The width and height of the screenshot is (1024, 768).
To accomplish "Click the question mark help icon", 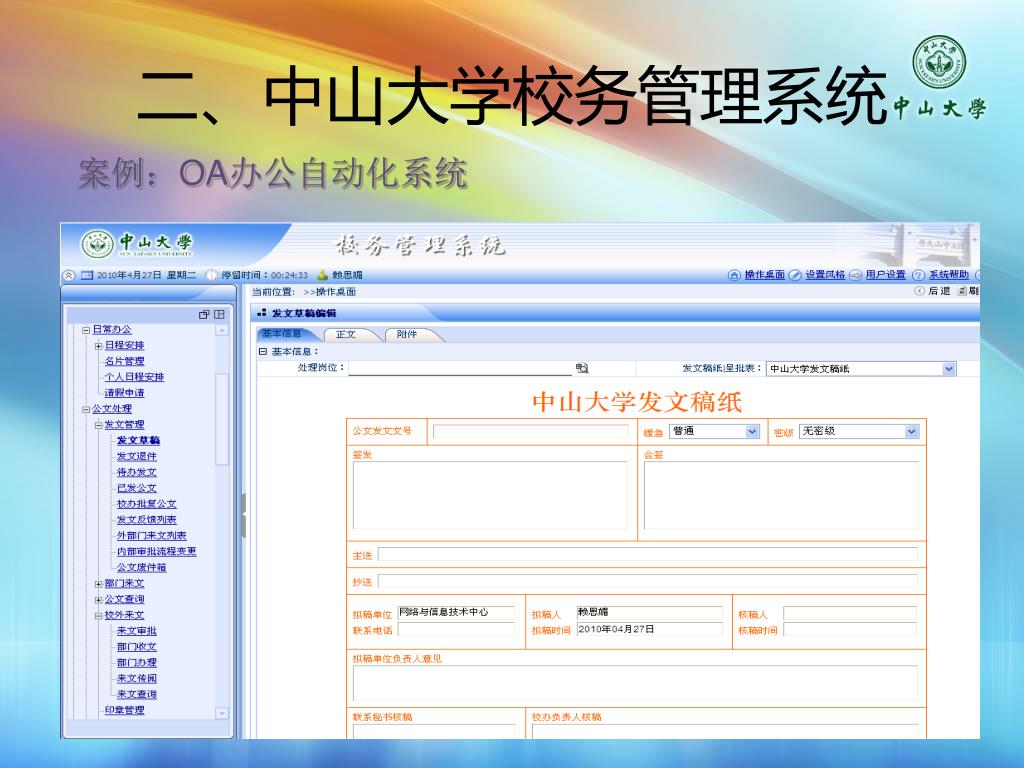I will [x=918, y=276].
